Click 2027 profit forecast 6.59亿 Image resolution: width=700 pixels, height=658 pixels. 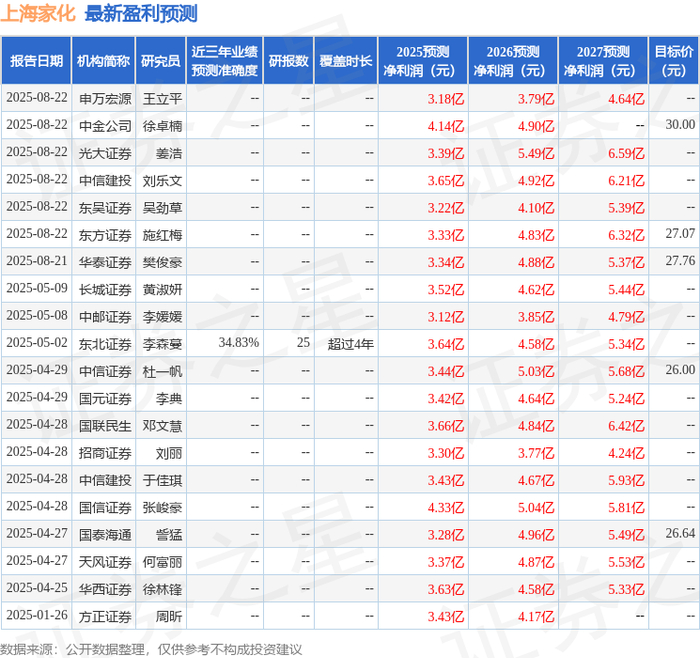tap(626, 153)
